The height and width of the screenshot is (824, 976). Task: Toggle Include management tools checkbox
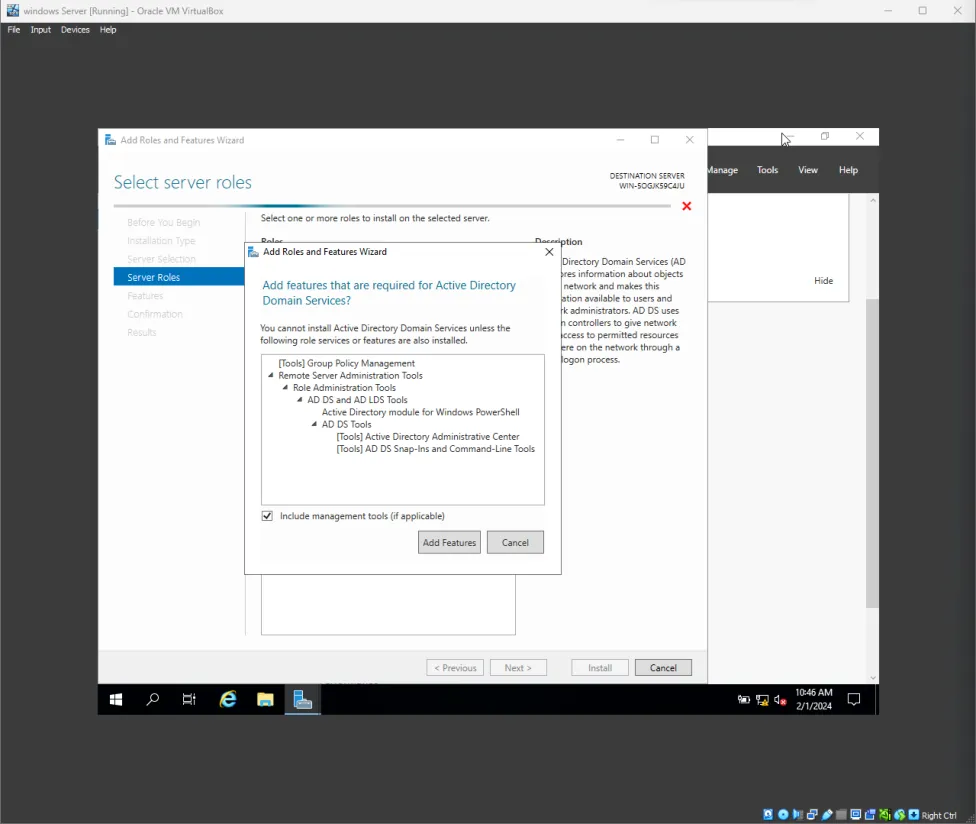click(267, 516)
